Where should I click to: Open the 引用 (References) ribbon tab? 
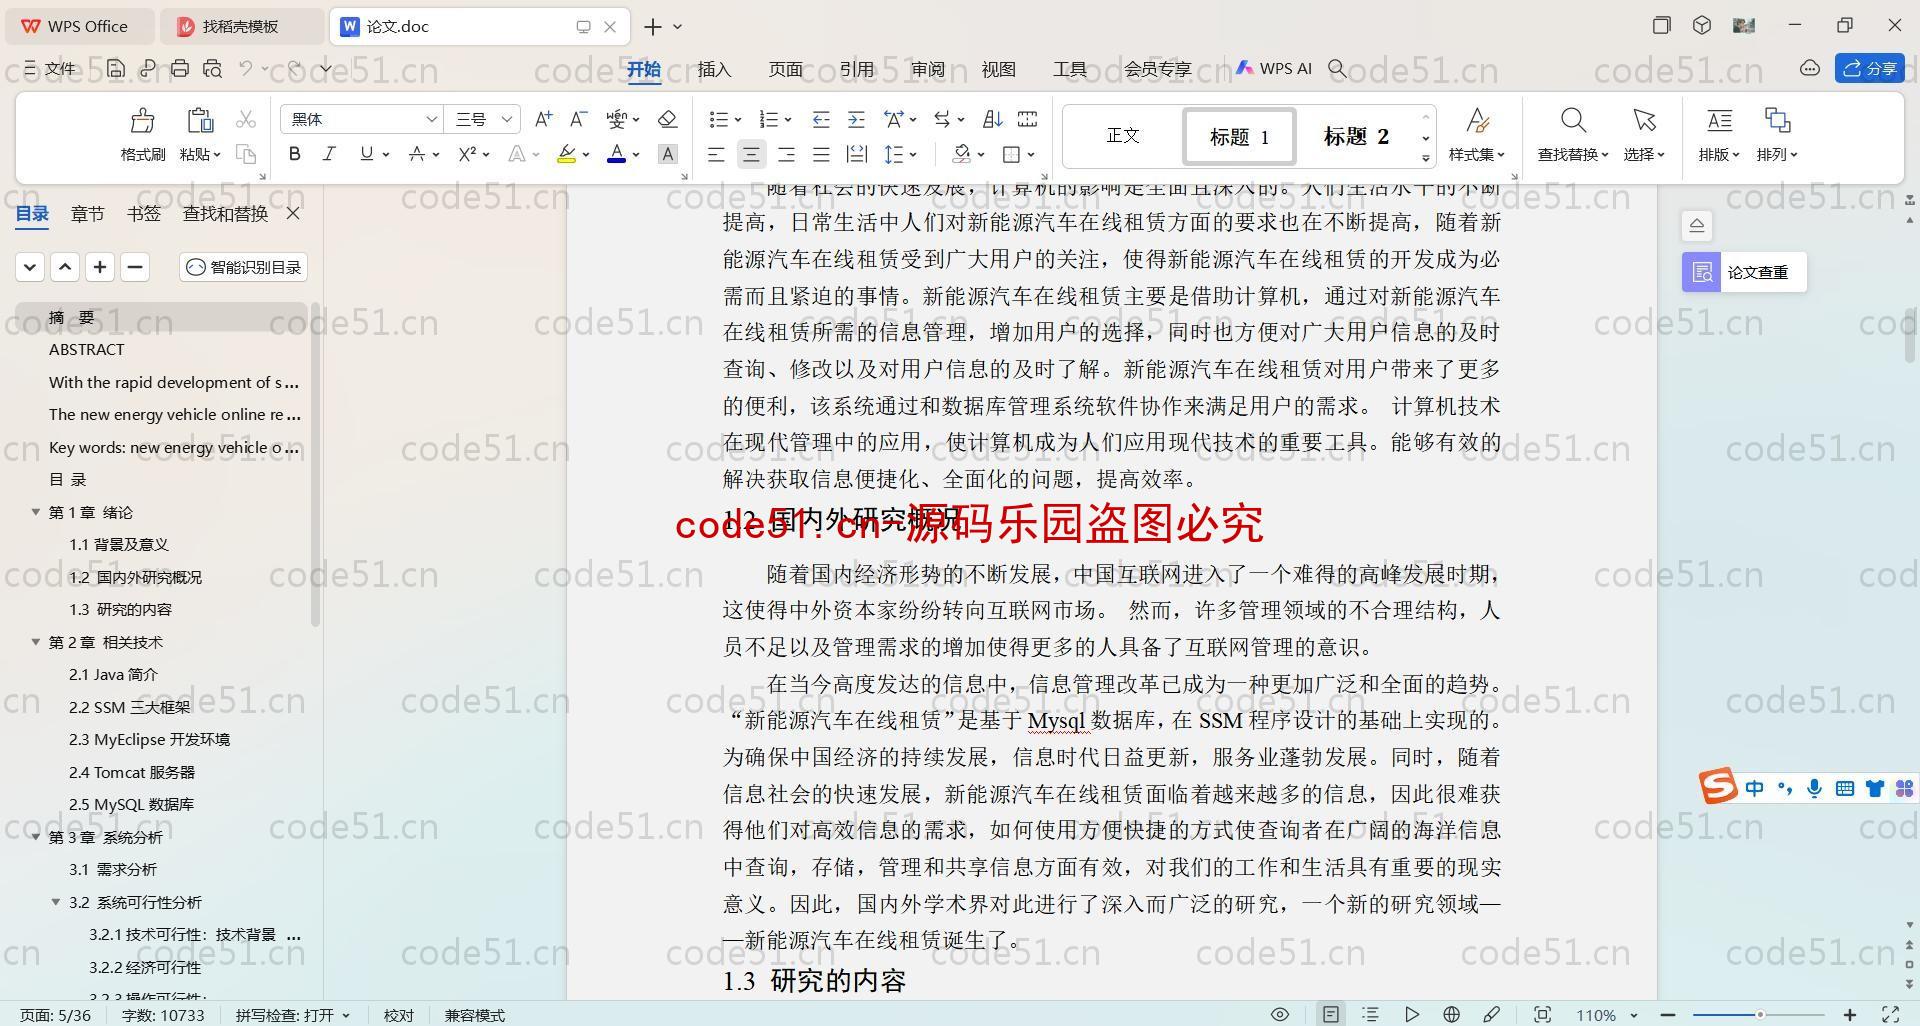point(856,68)
